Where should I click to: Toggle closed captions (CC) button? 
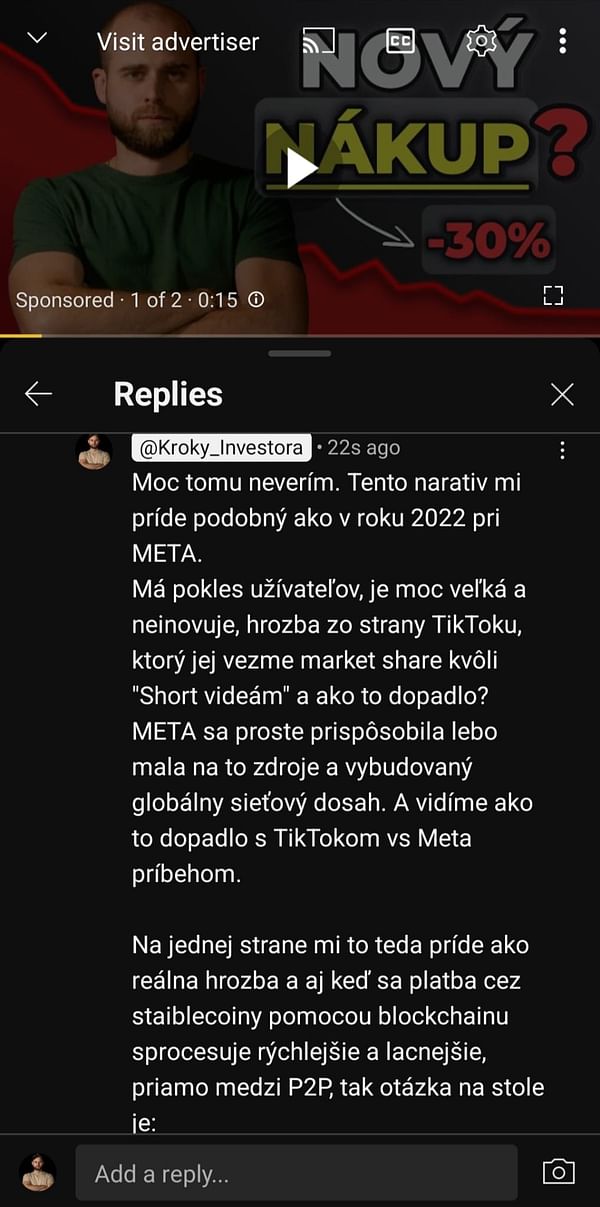[x=400, y=41]
